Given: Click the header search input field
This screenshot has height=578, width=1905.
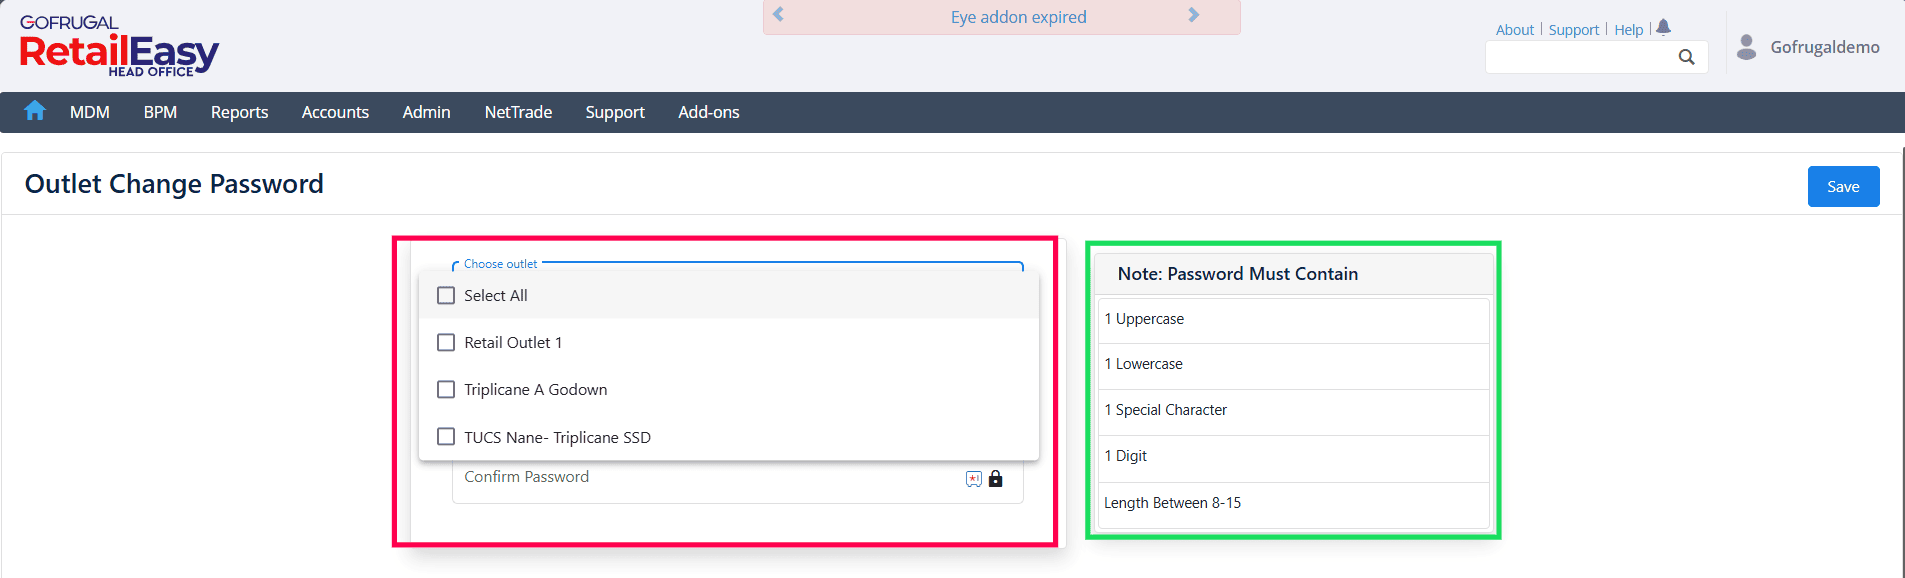Looking at the screenshot, I should click(x=1580, y=57).
